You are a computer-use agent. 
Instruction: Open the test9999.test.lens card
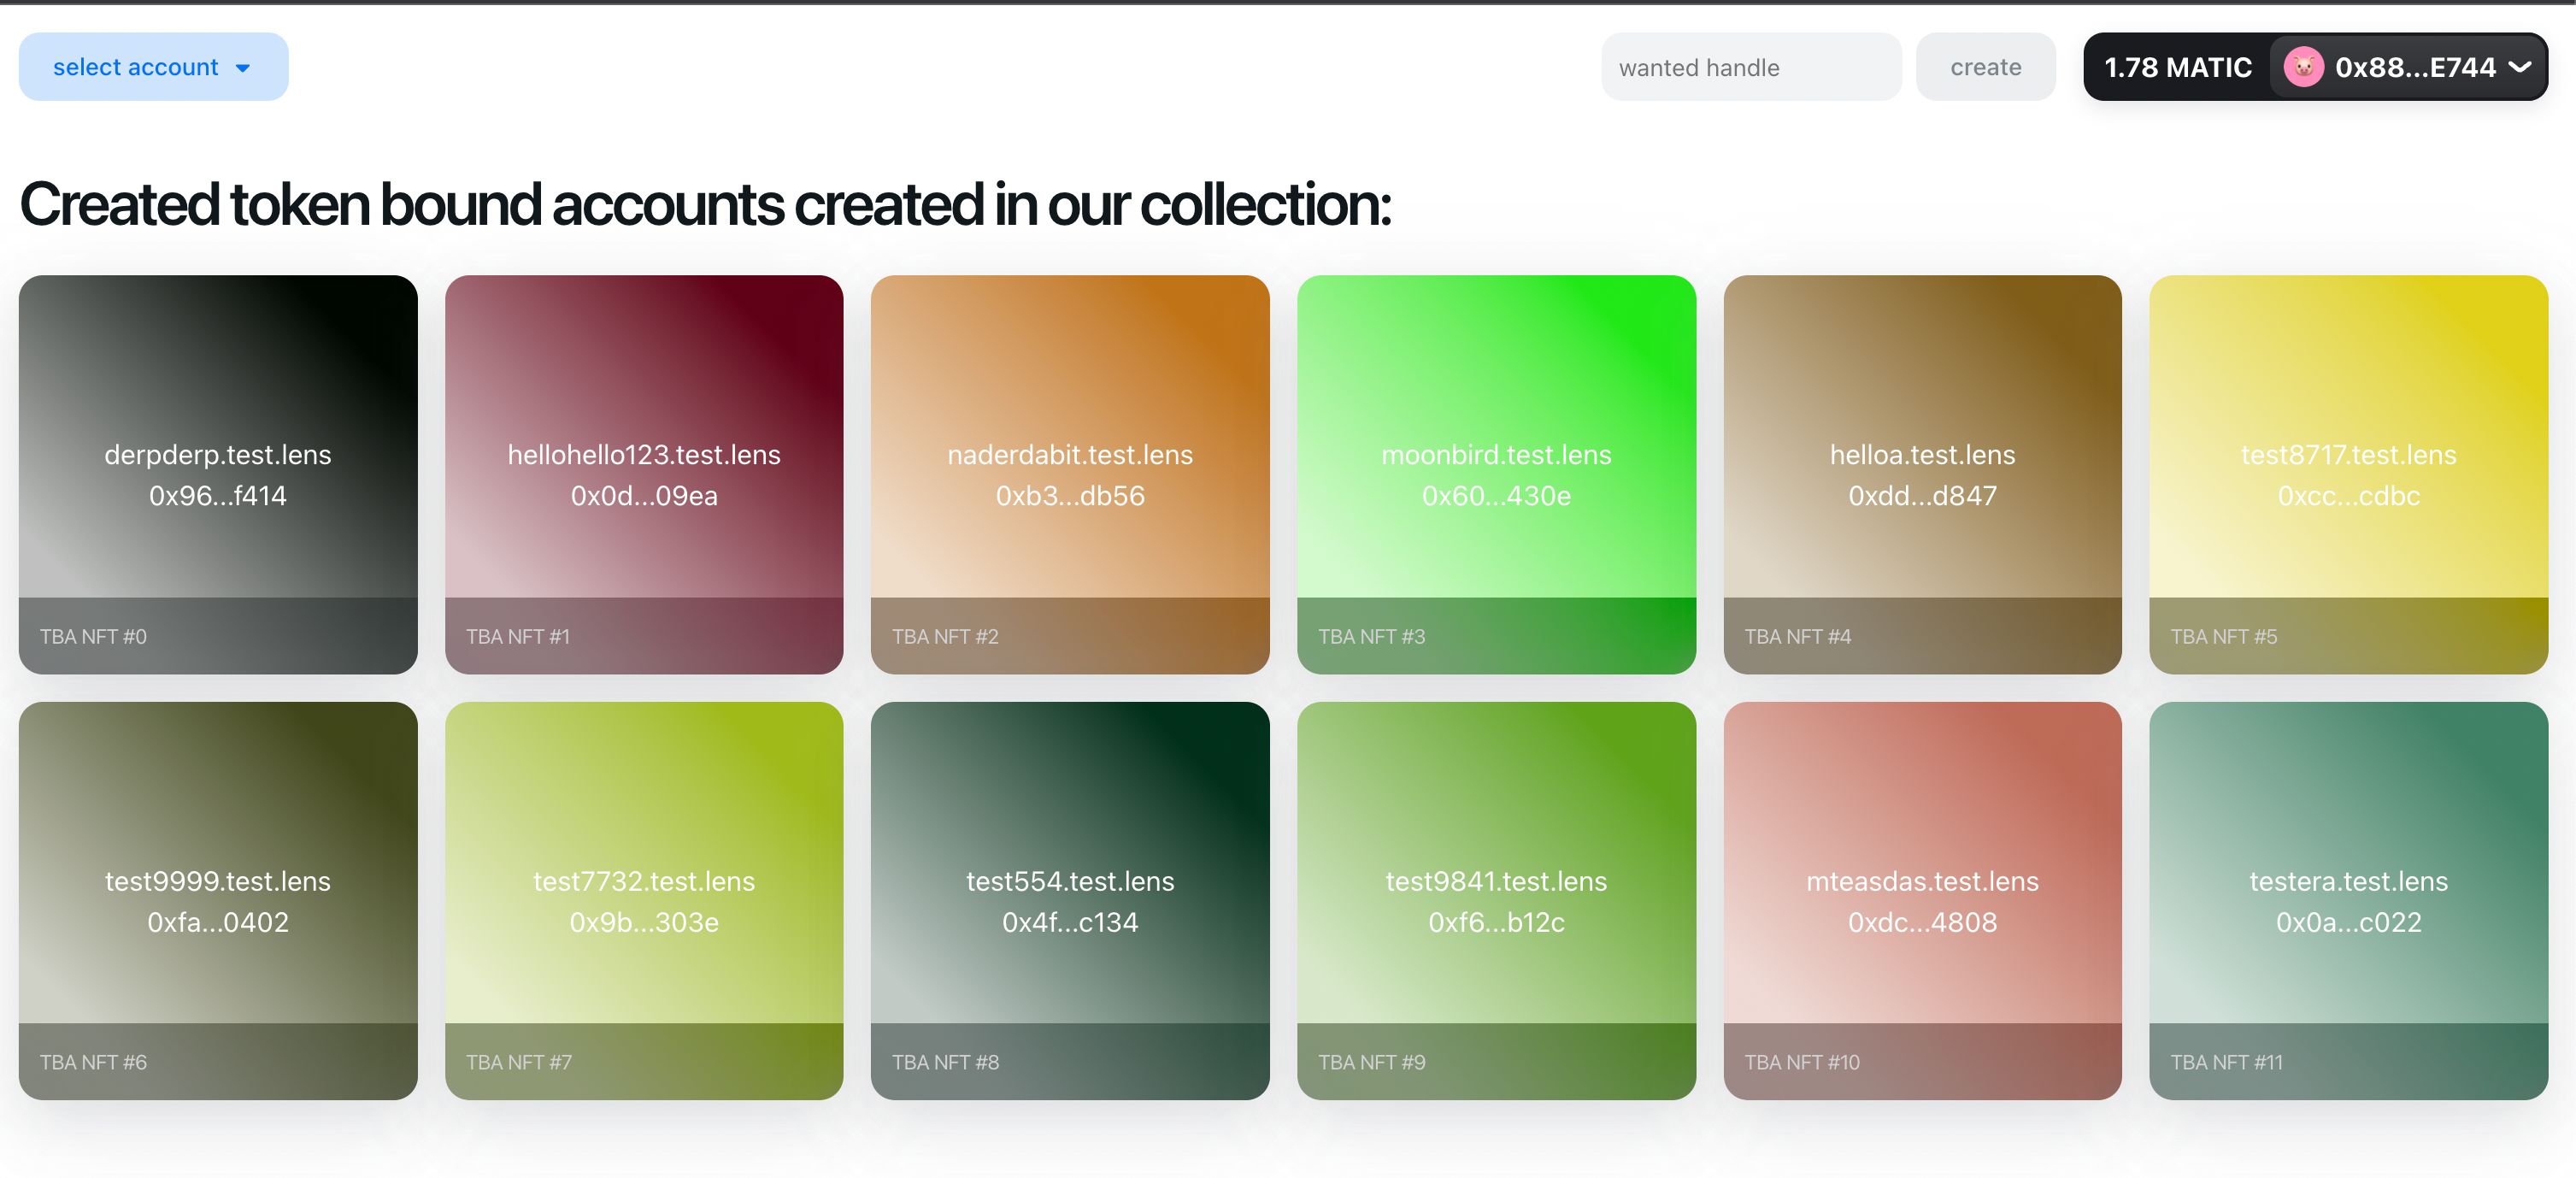tap(218, 900)
